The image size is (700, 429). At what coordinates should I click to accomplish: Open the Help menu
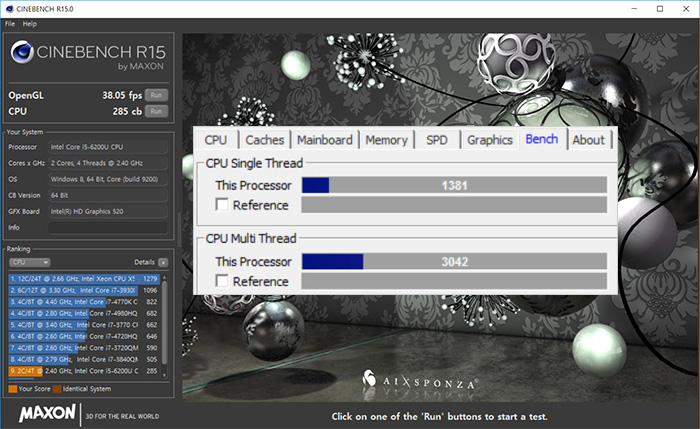[x=30, y=24]
